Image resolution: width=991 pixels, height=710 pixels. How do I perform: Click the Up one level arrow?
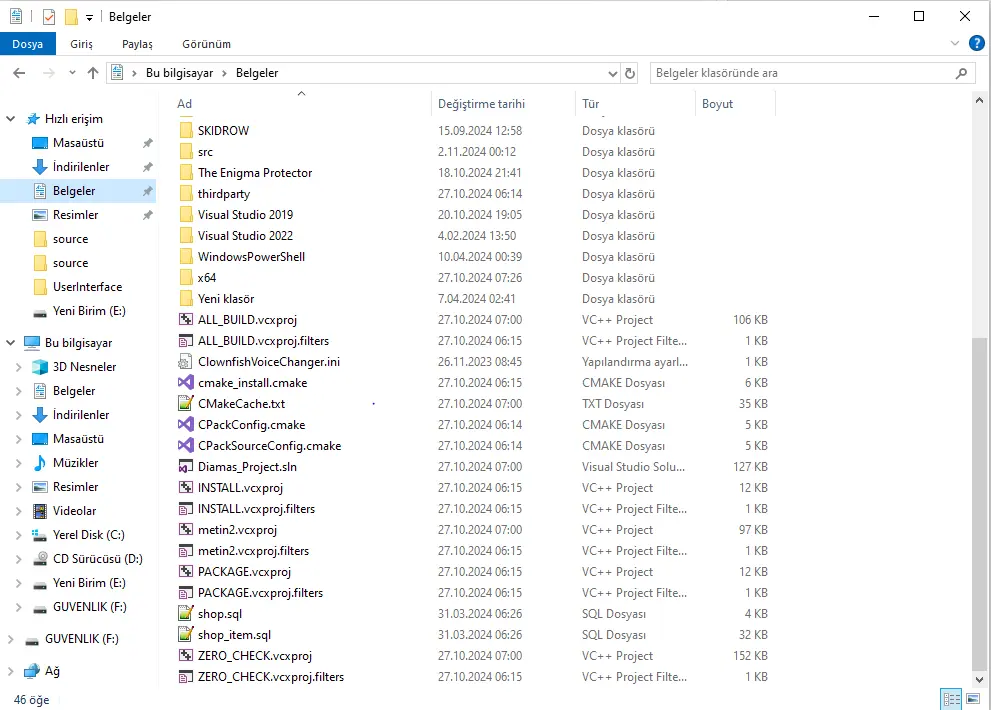pos(93,73)
